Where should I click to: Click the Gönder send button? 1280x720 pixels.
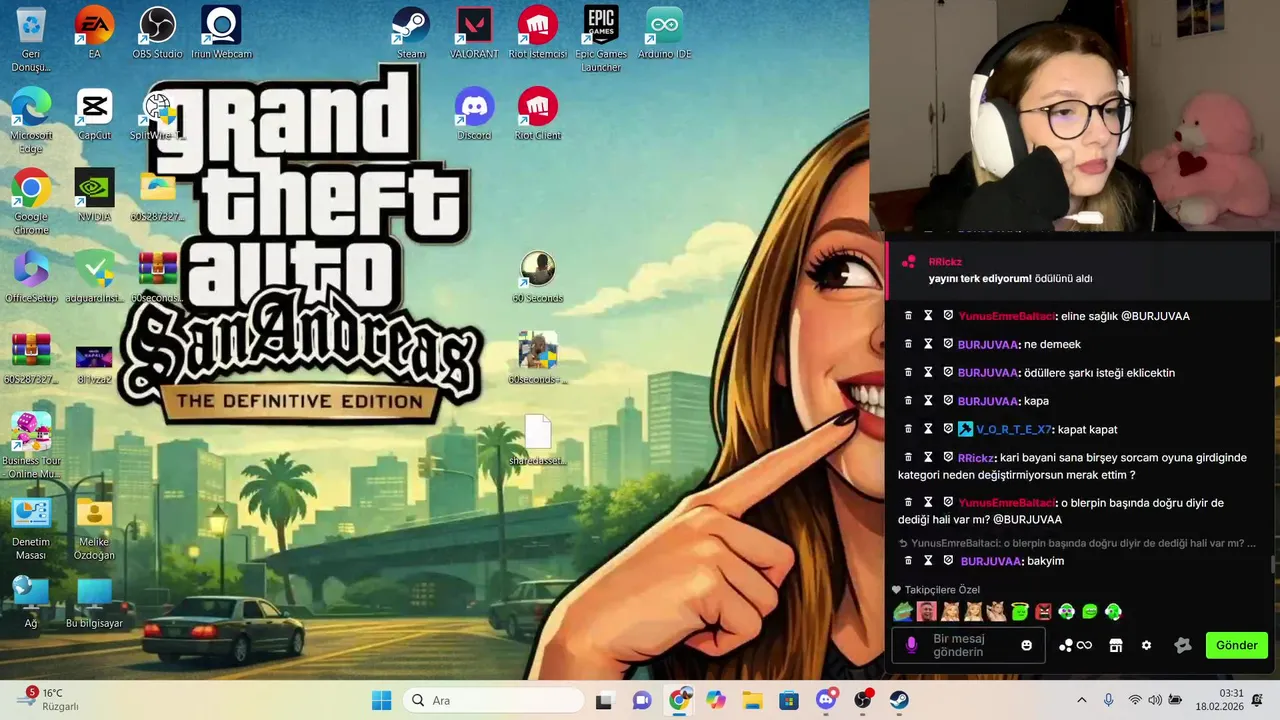(1237, 645)
